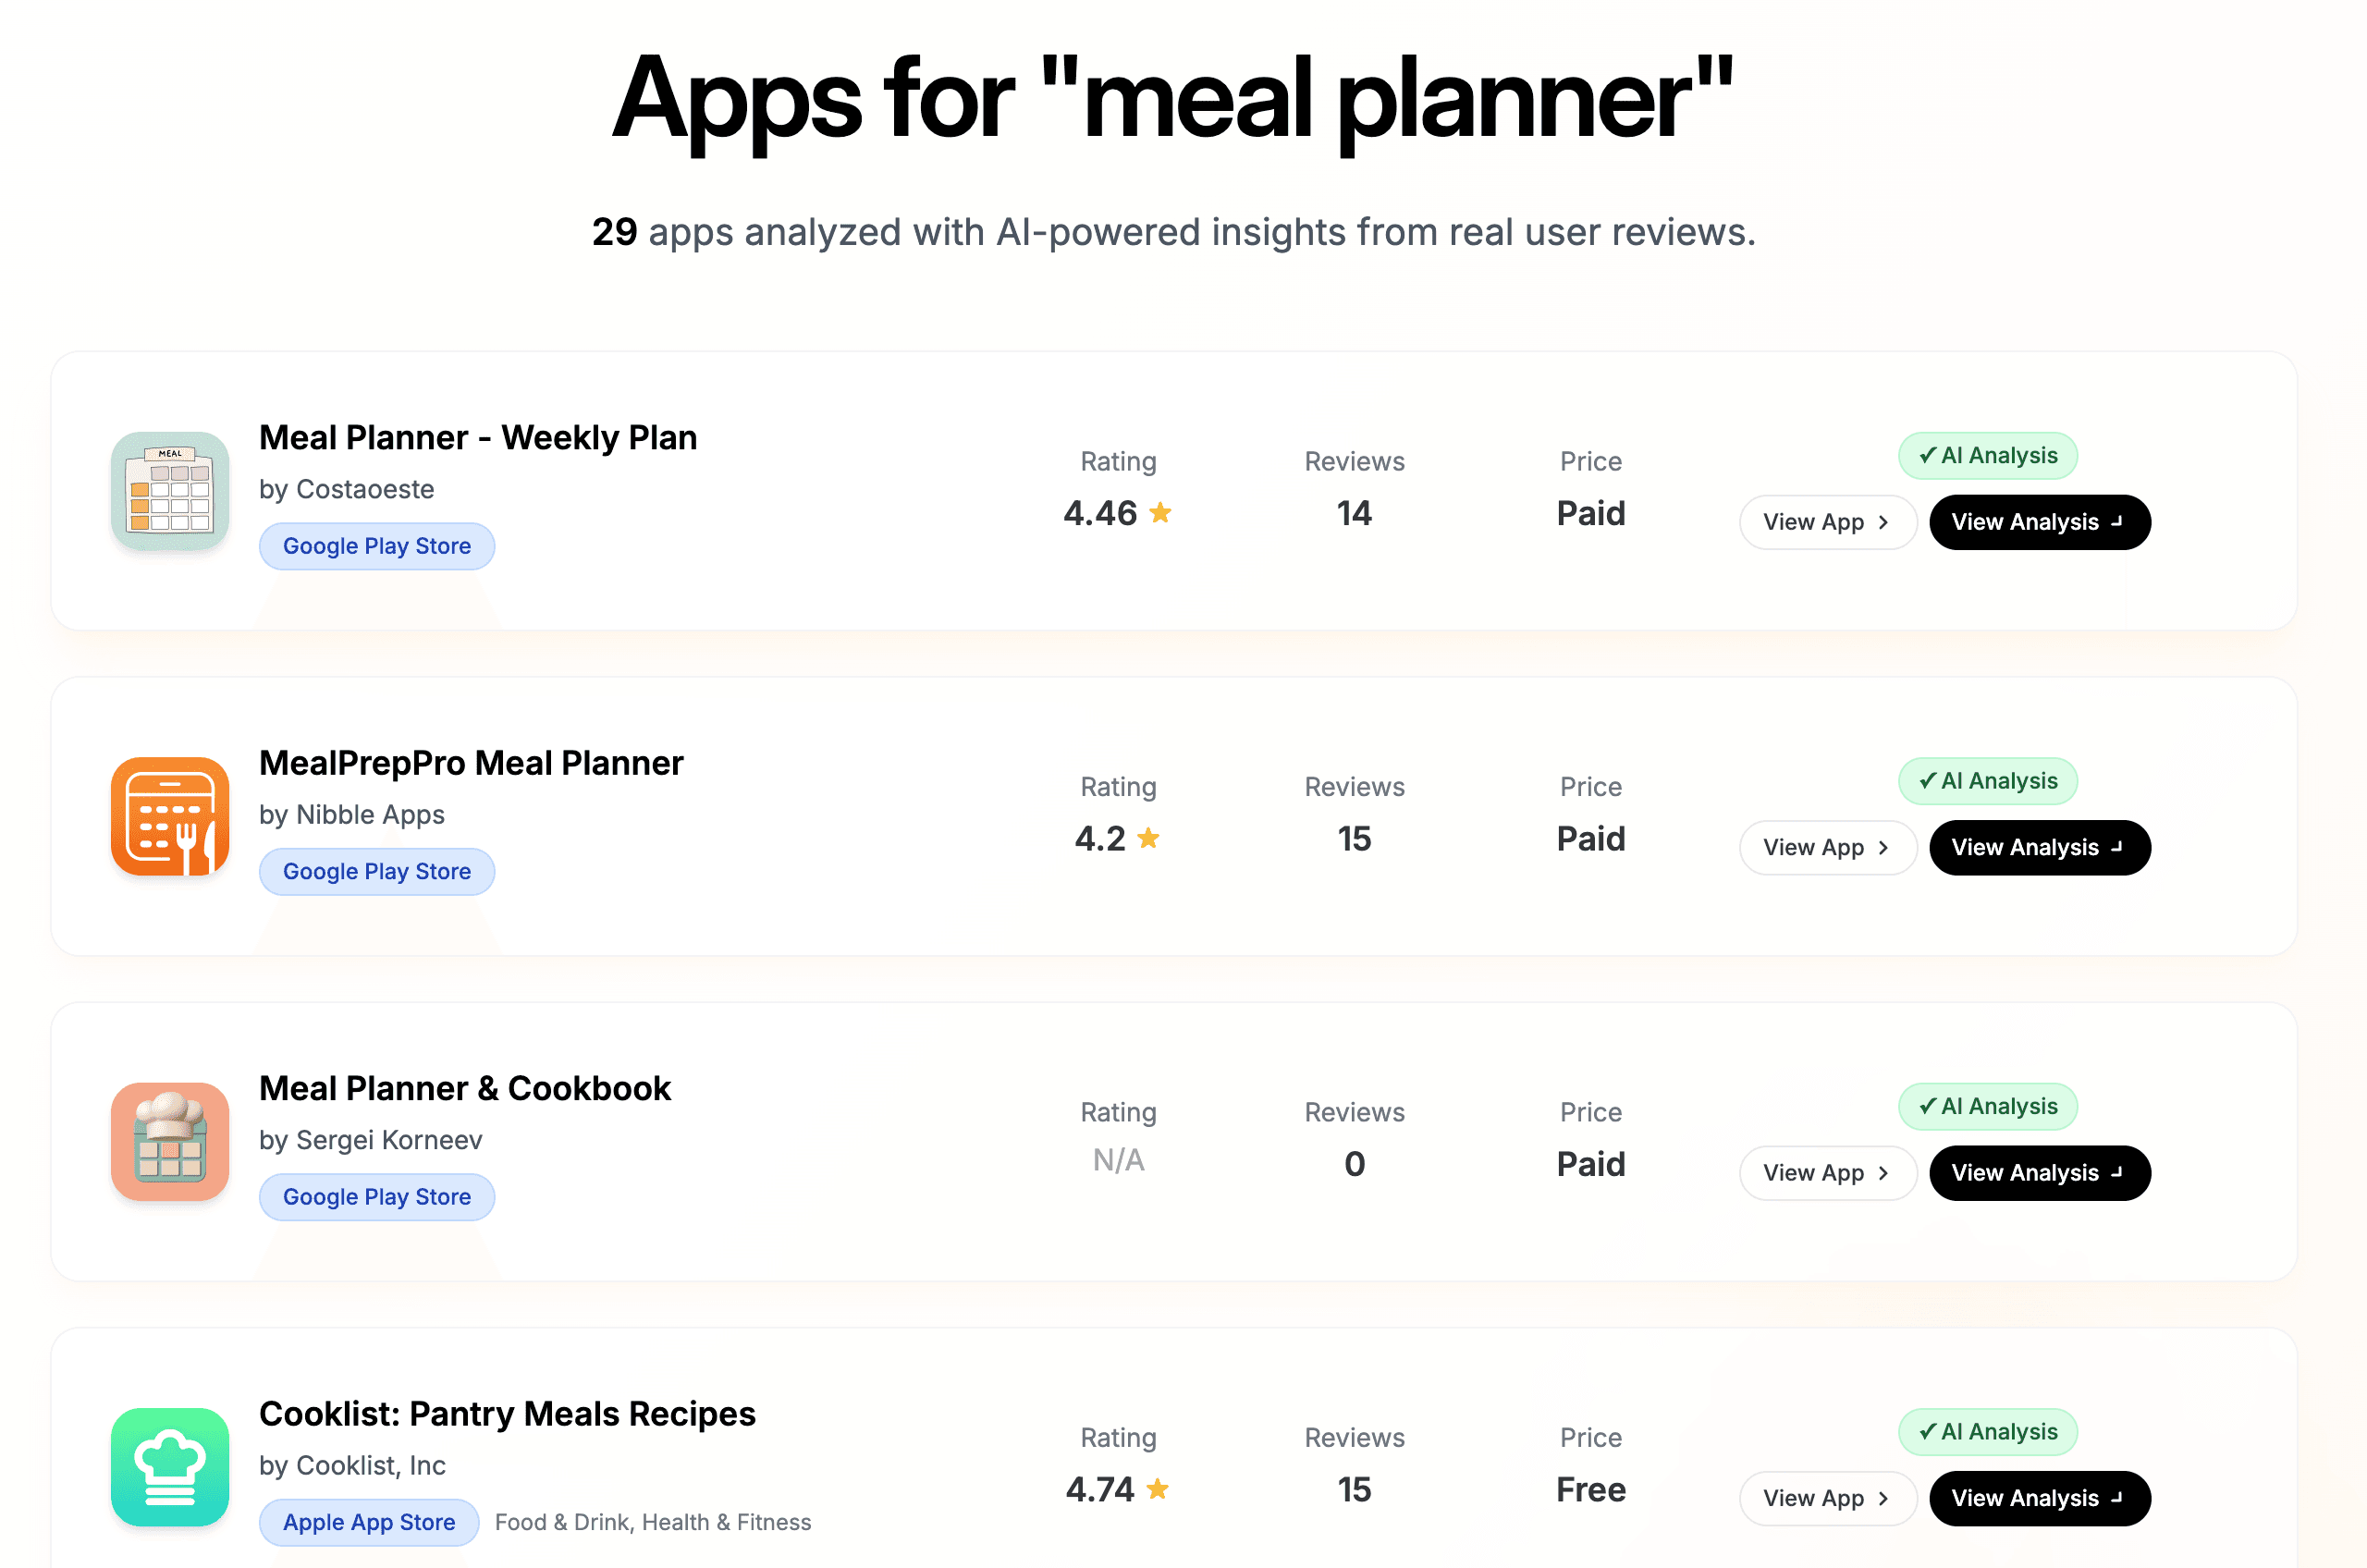Click the chevron on Weekly Plan's View App button

(1883, 522)
